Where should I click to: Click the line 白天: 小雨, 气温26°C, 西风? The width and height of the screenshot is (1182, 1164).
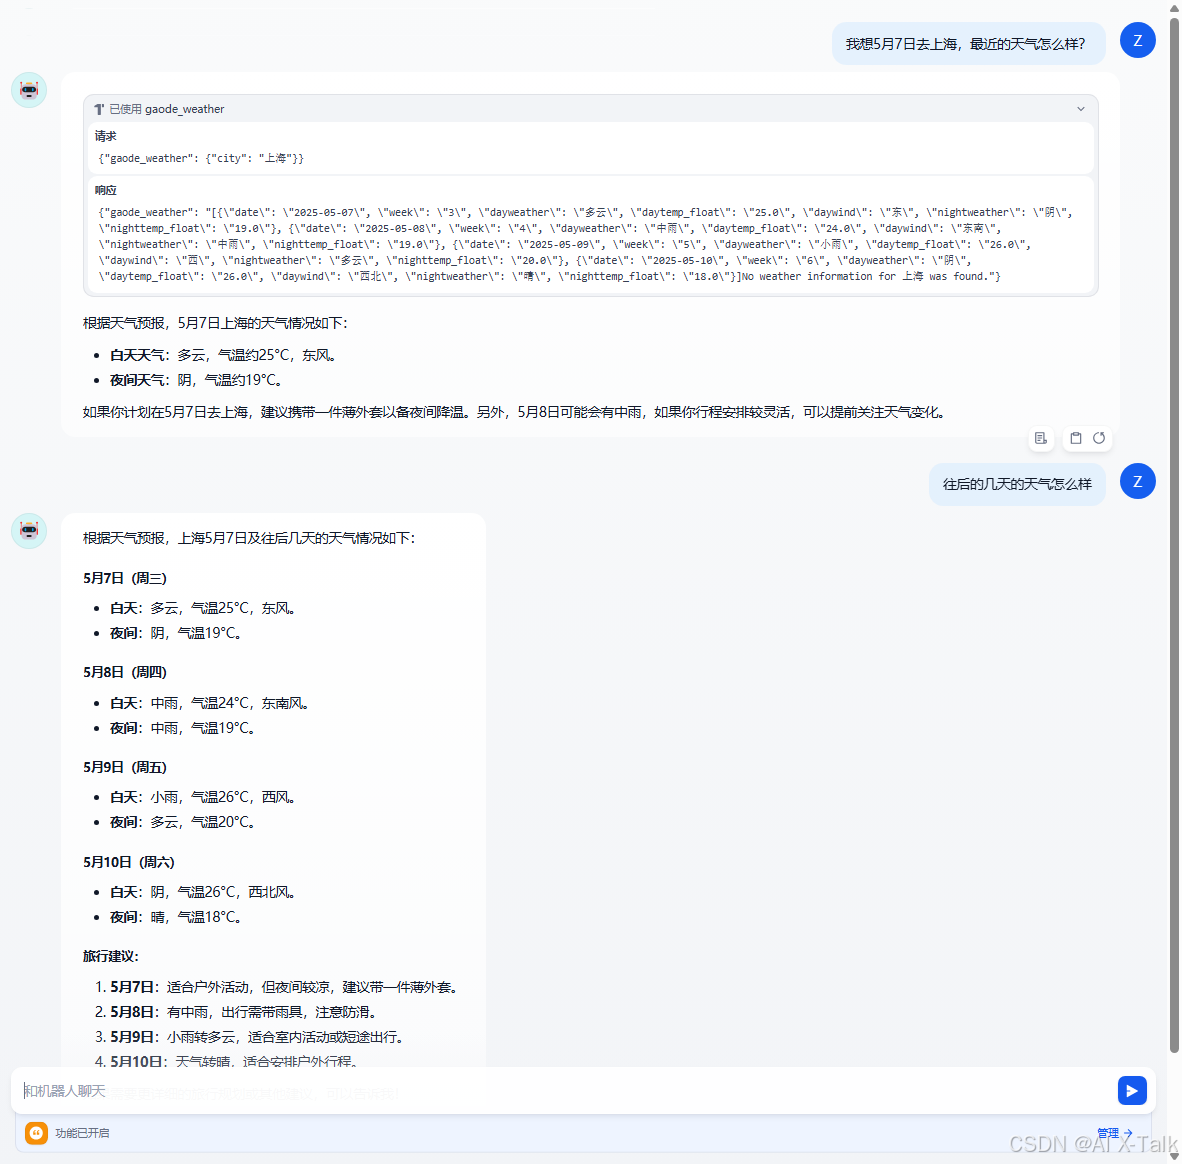(x=203, y=797)
